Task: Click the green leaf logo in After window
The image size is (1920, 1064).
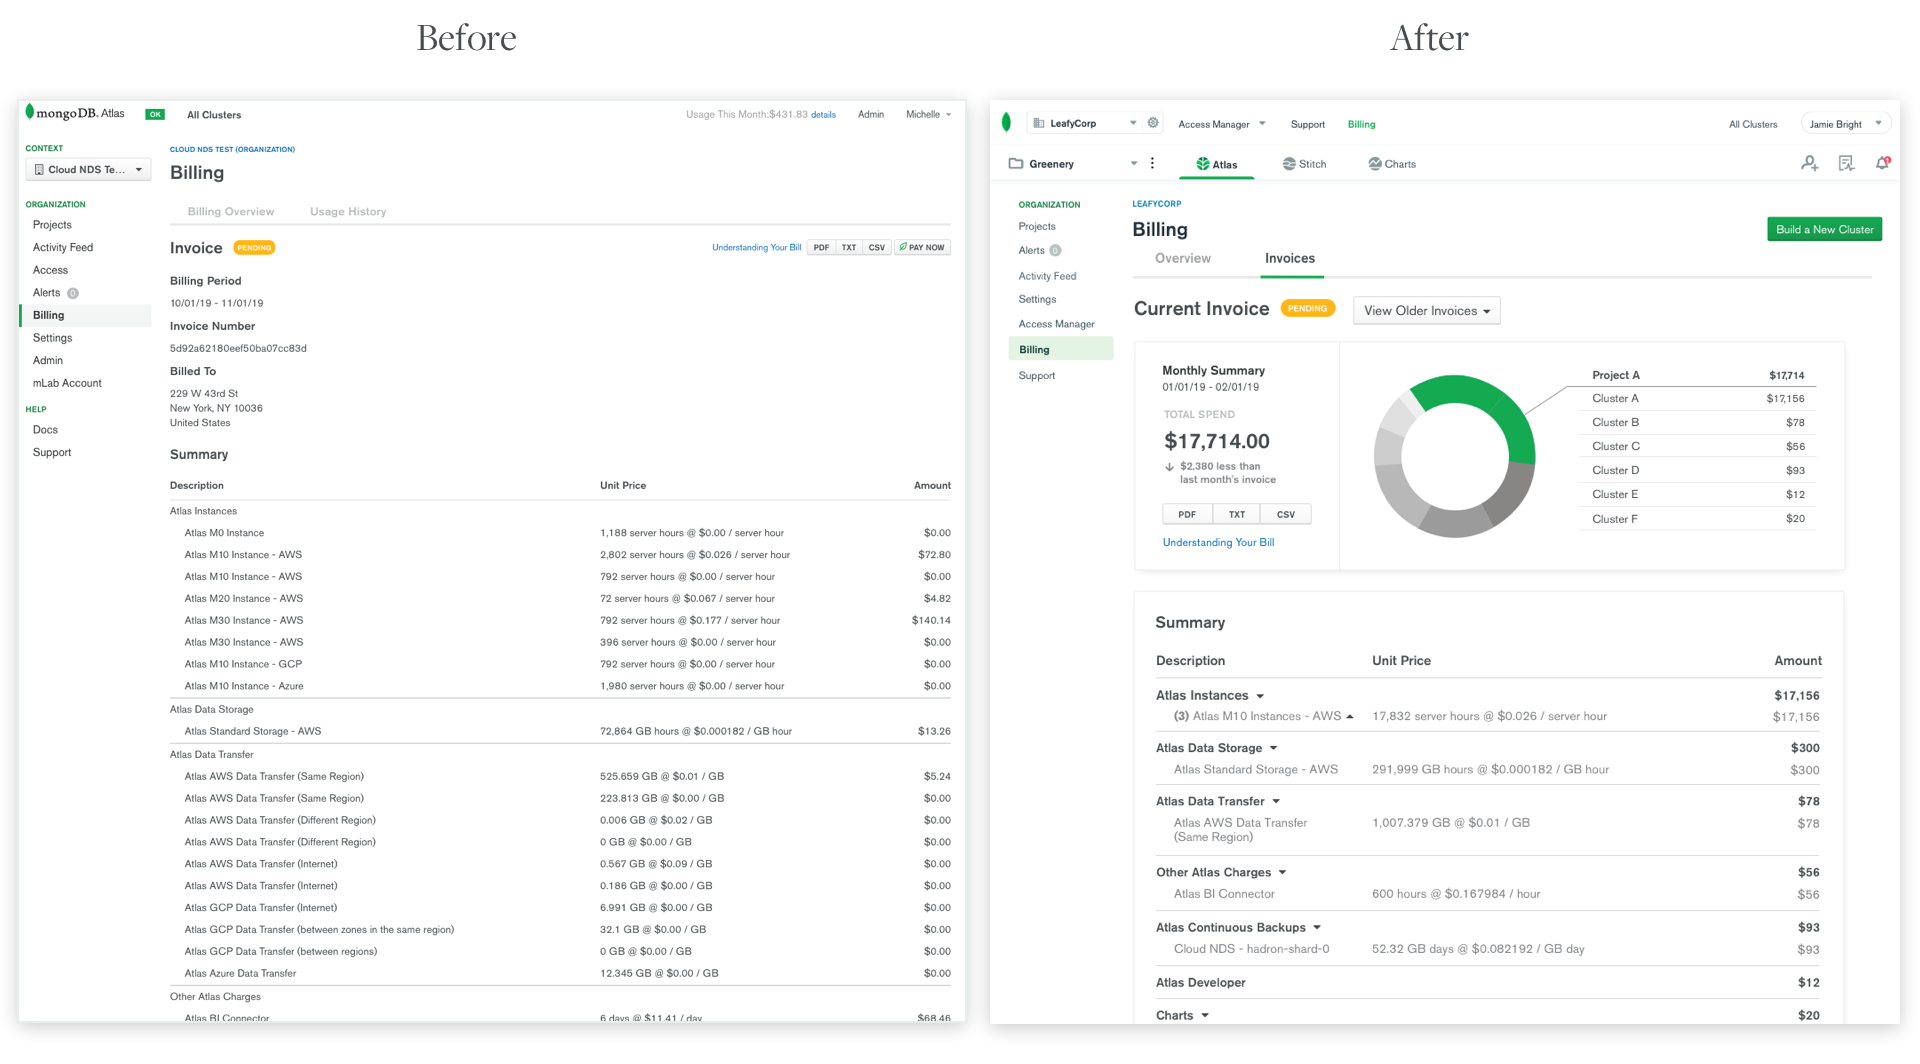Action: [1006, 122]
